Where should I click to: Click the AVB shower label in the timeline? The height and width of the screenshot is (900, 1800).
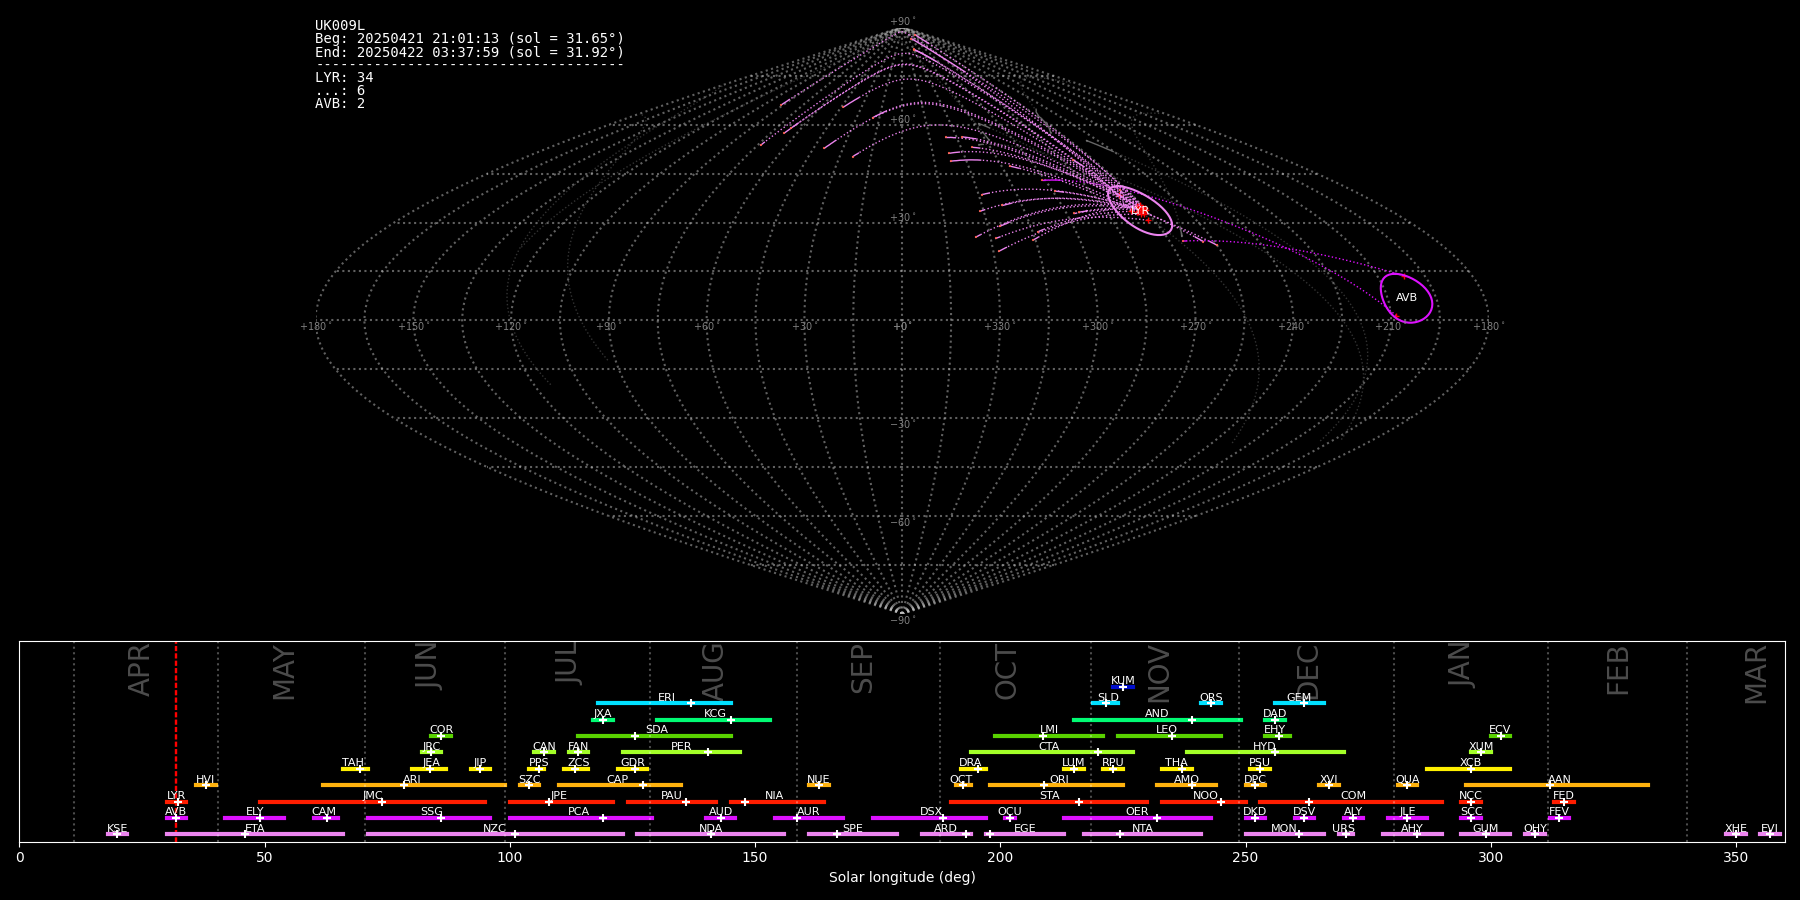tap(176, 812)
